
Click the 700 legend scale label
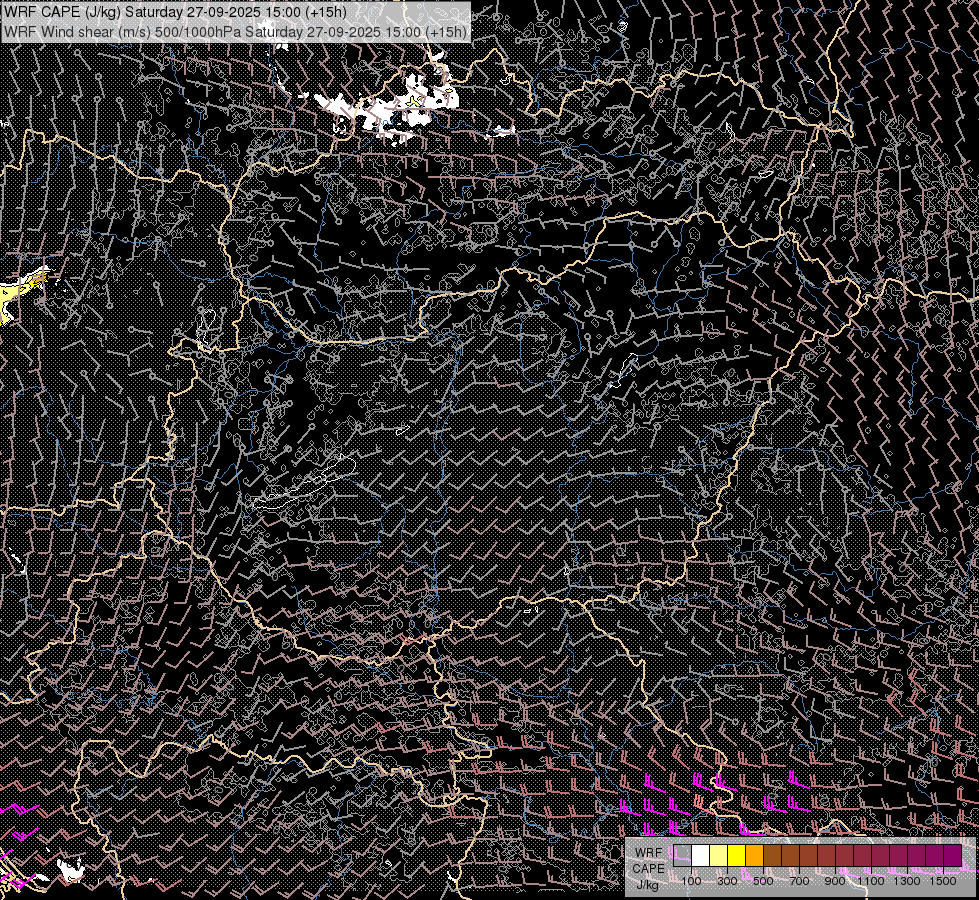tap(799, 881)
